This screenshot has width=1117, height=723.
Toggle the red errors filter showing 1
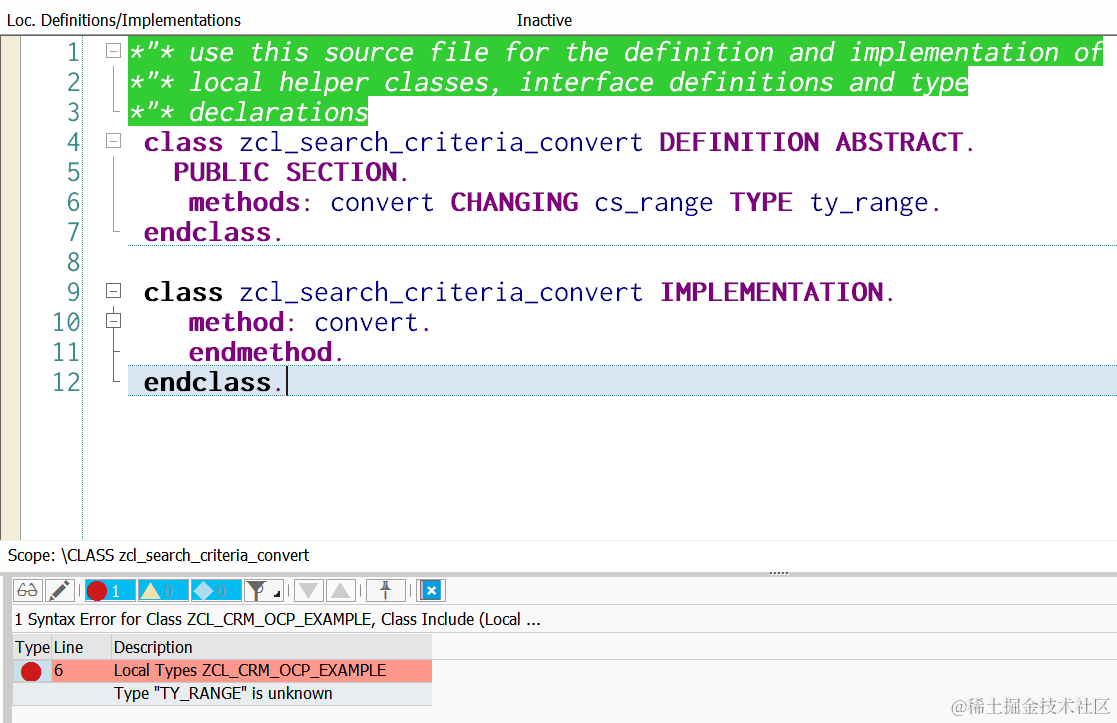[110, 591]
